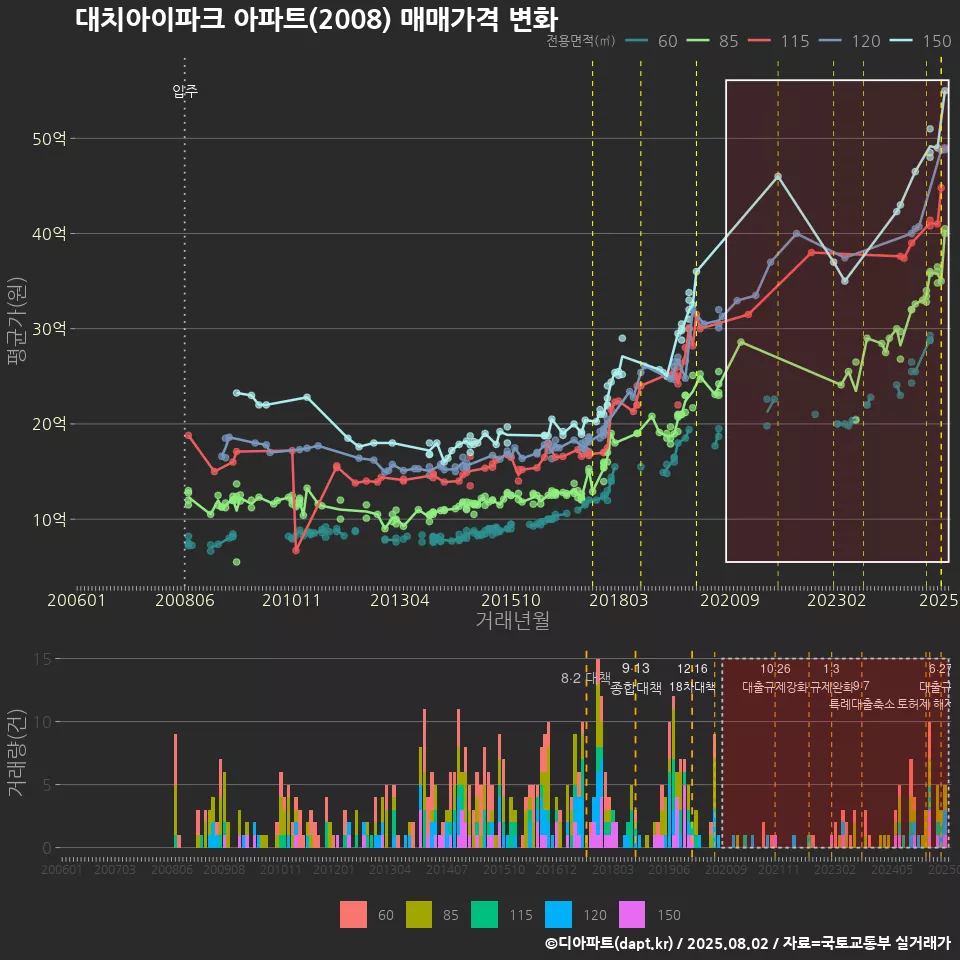Click the 40억 y-axis label

(x=49, y=233)
